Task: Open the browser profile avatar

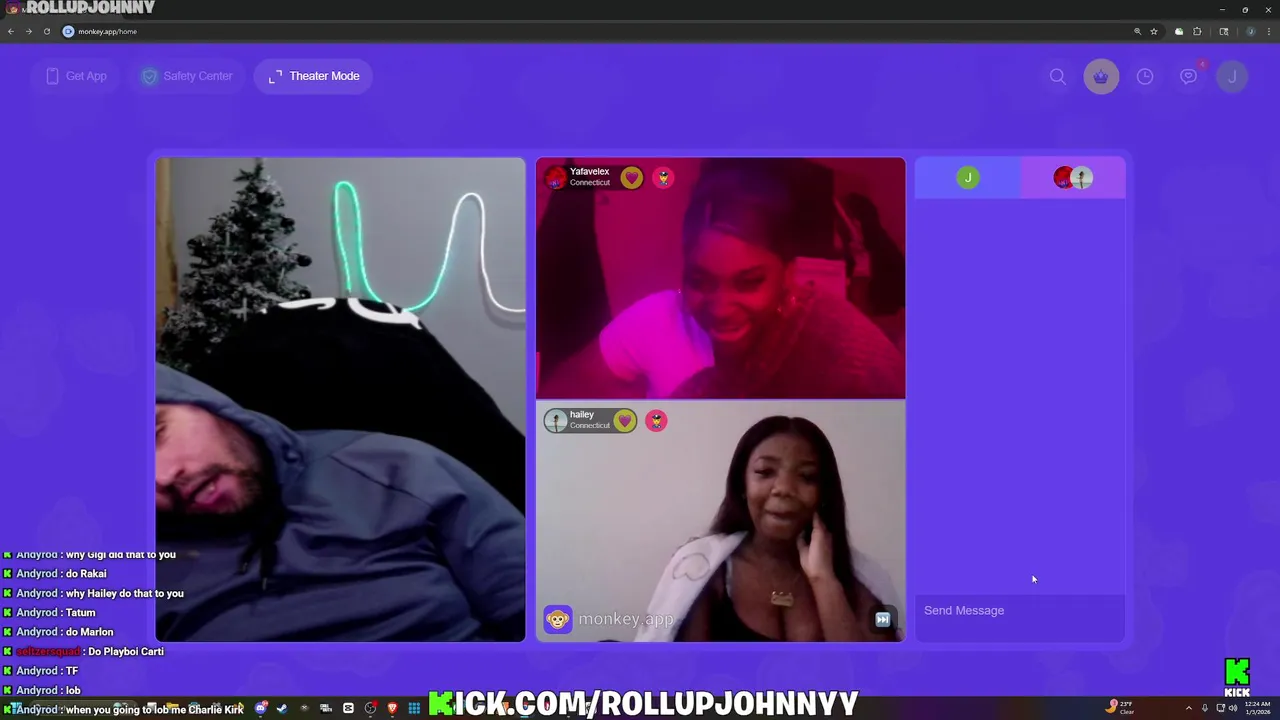Action: point(1250,31)
